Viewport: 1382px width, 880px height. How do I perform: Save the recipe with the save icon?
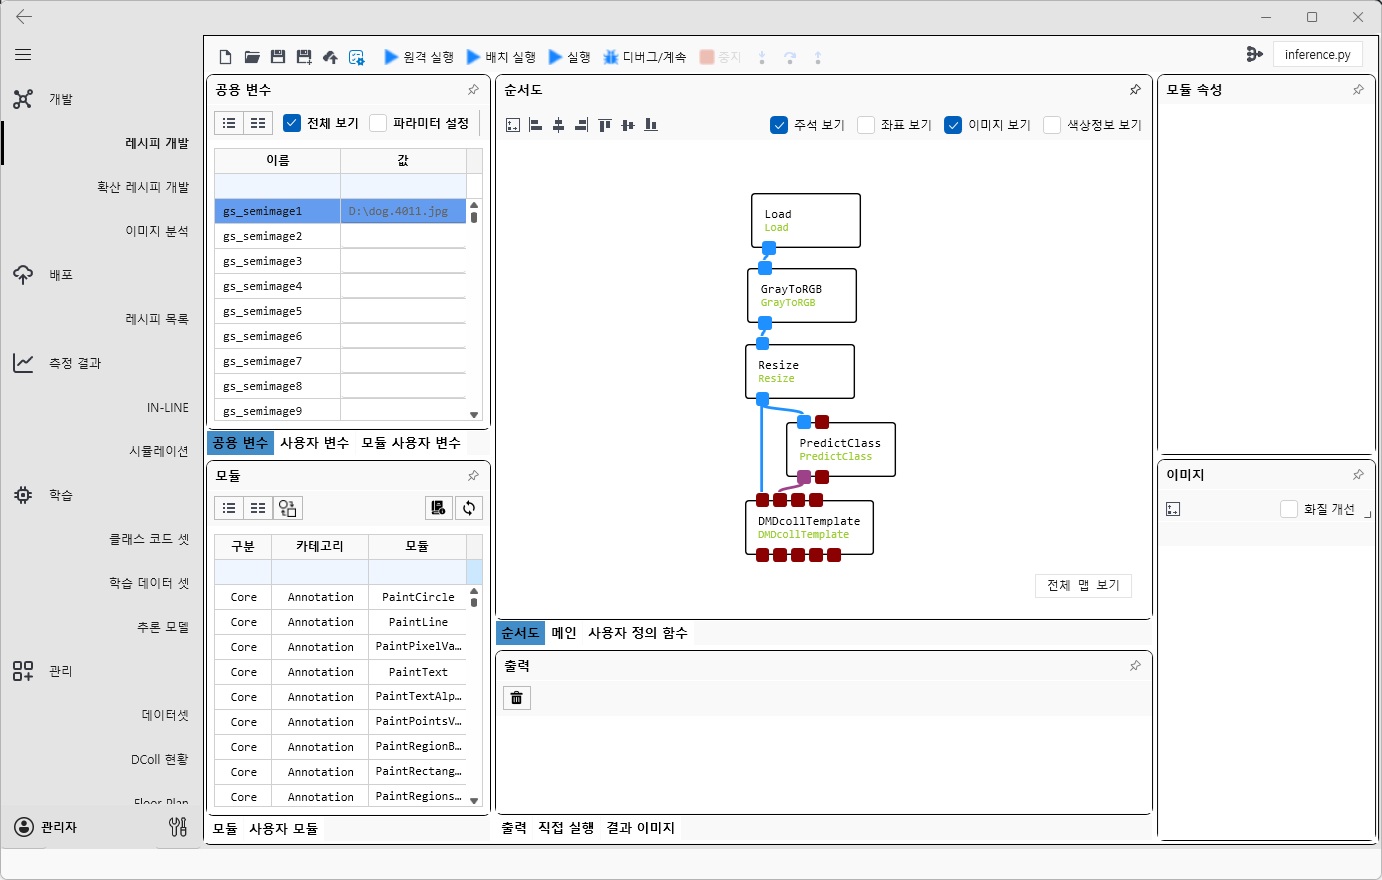pyautogui.click(x=277, y=57)
